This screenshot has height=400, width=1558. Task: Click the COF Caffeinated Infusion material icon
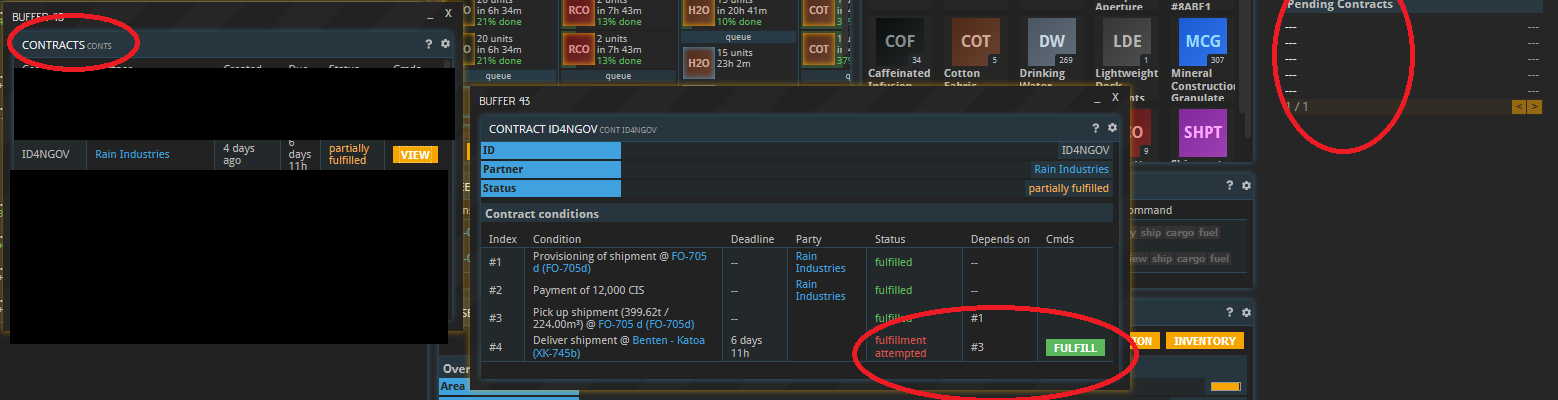click(x=898, y=42)
